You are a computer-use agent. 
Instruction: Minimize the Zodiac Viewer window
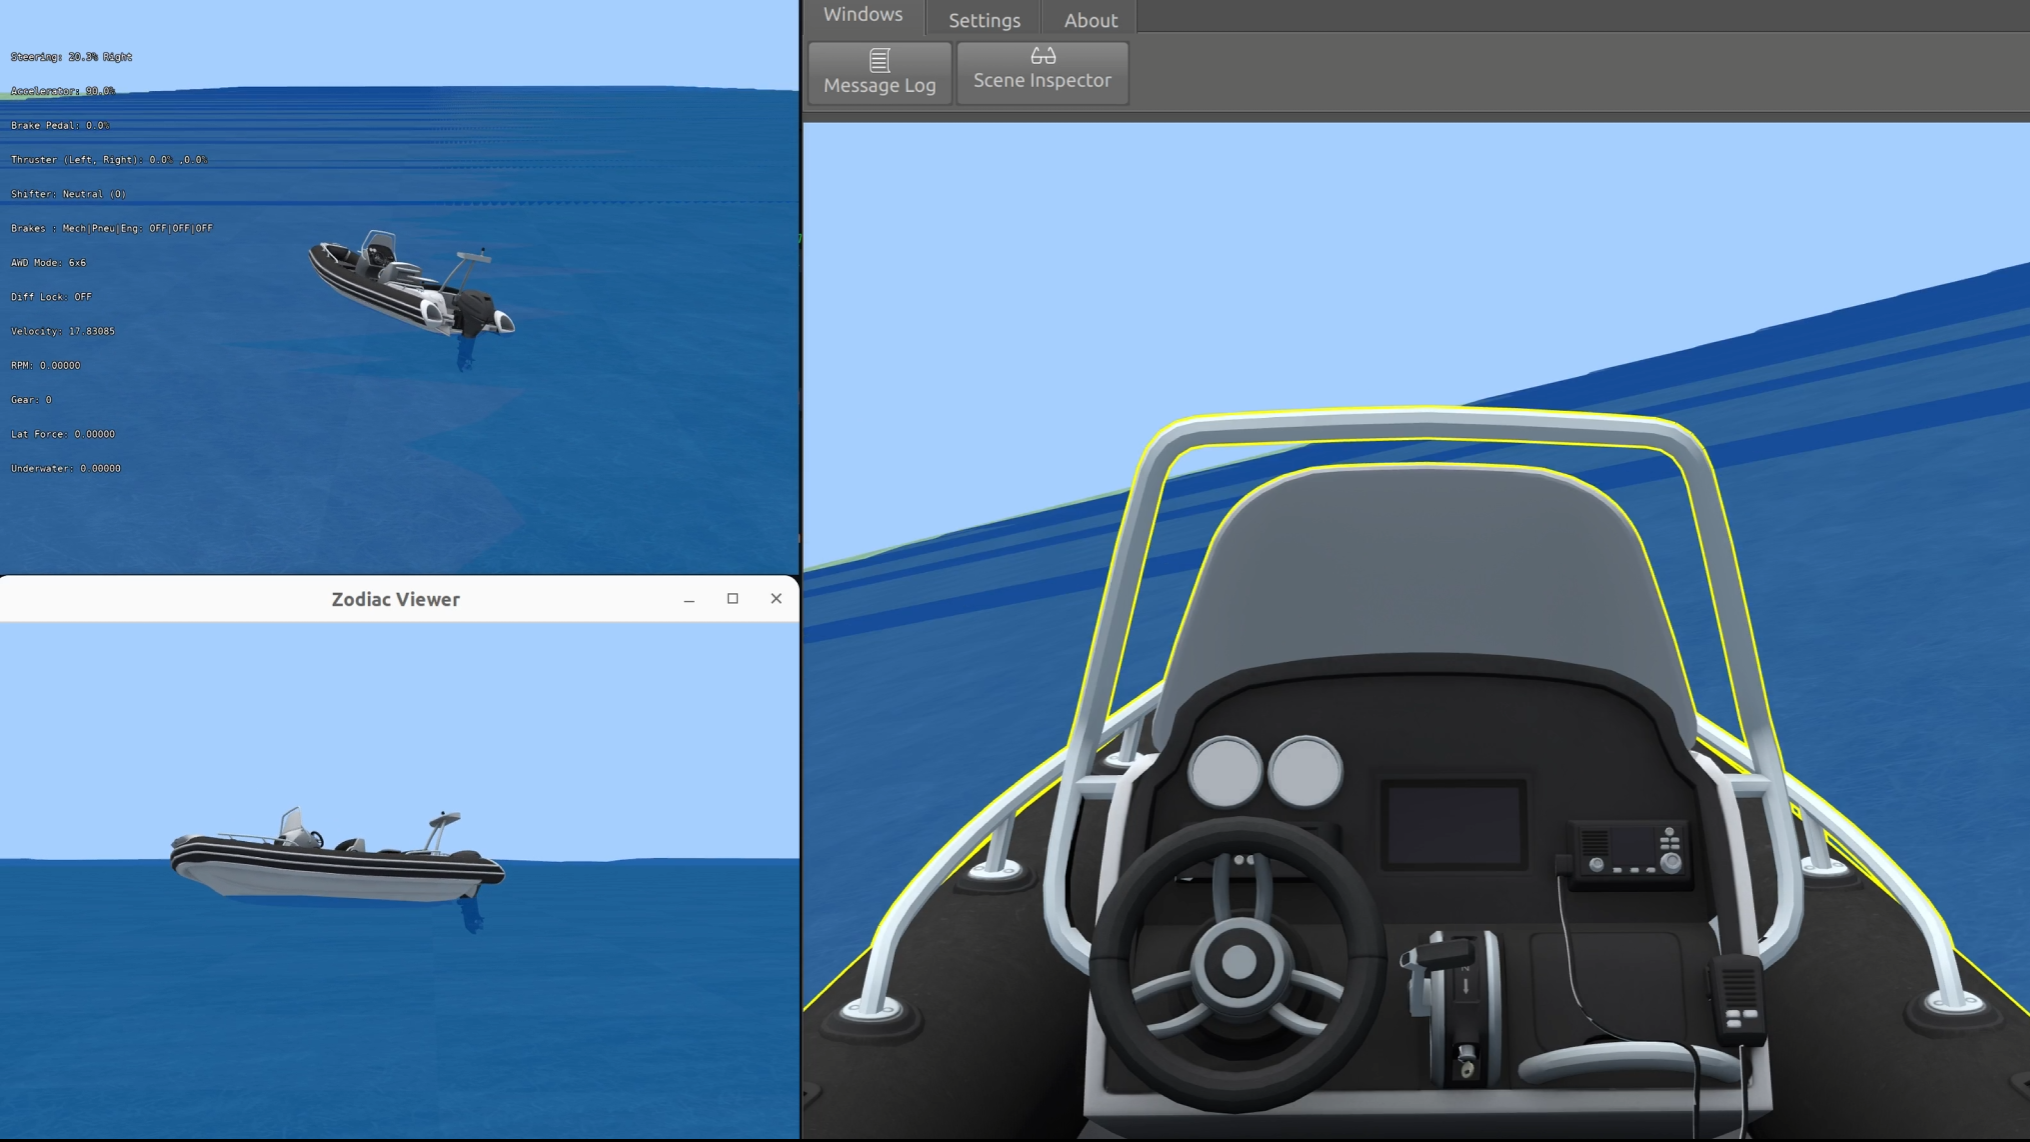coord(689,599)
